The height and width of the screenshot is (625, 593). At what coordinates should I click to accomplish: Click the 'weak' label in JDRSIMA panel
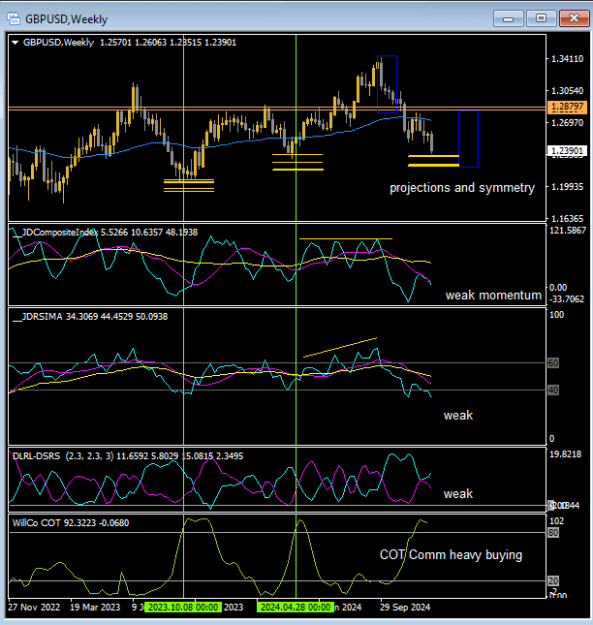point(458,415)
